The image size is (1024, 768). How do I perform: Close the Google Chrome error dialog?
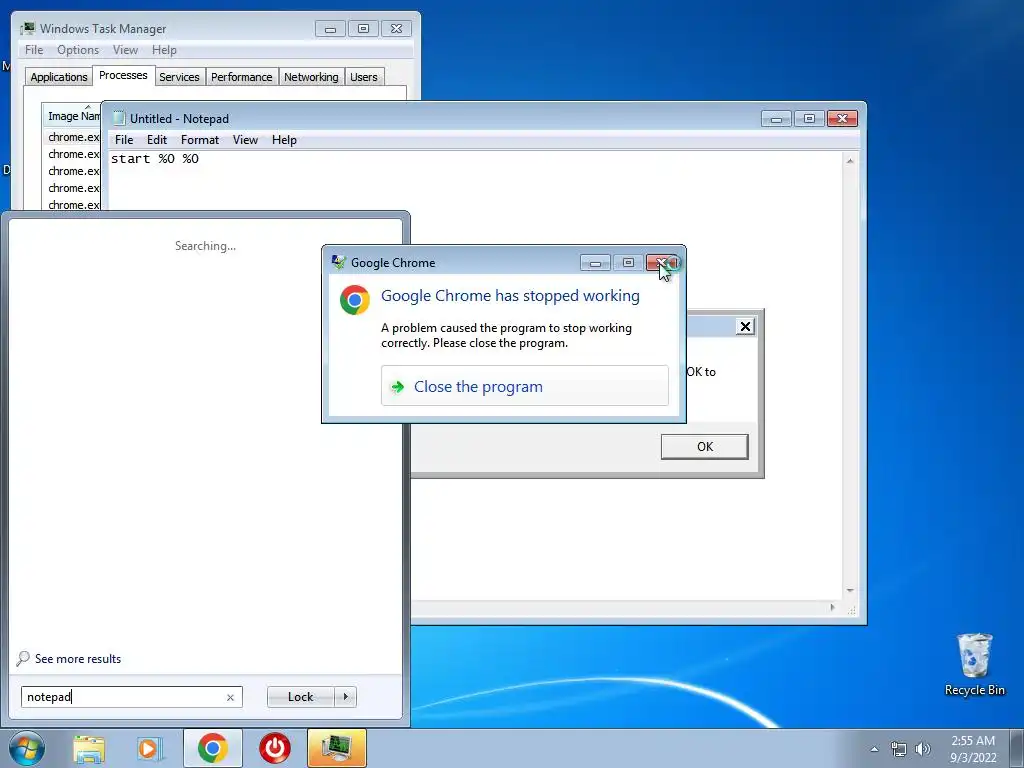point(662,263)
